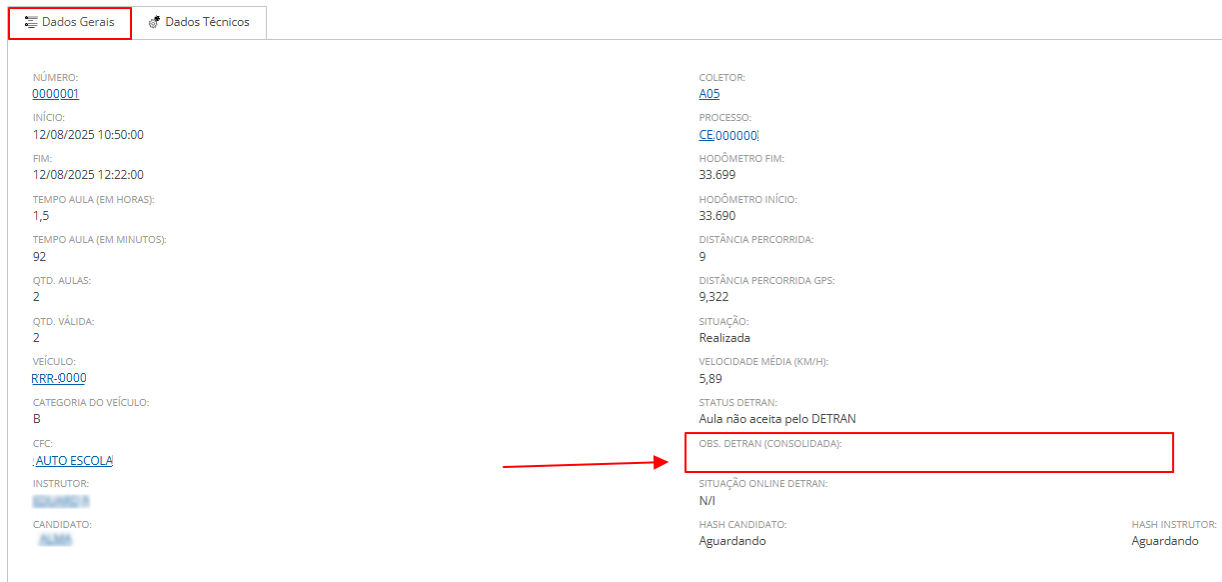Click the blurred instructor name

(62, 500)
